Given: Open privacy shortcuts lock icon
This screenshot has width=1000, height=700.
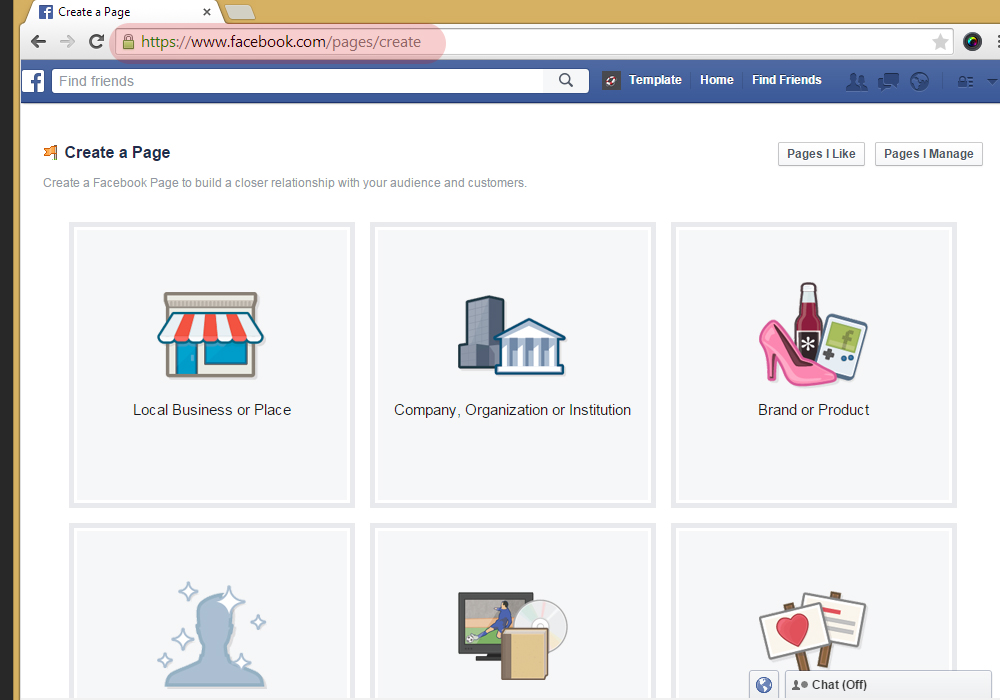Looking at the screenshot, I should [x=965, y=81].
